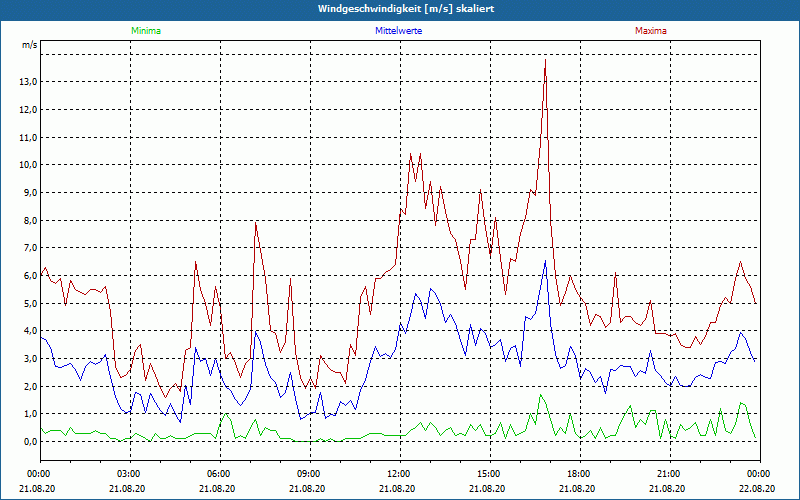This screenshot has width=800, height=500.
Task: Click the '1,0' y-axis value
Action: pos(31,414)
